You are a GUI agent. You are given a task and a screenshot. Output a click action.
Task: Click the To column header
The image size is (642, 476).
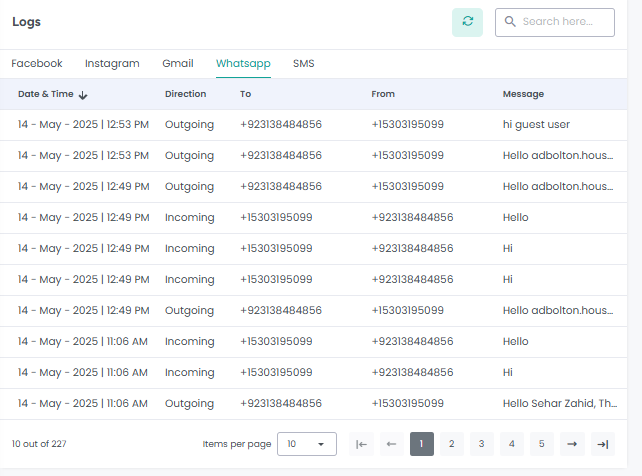(245, 94)
